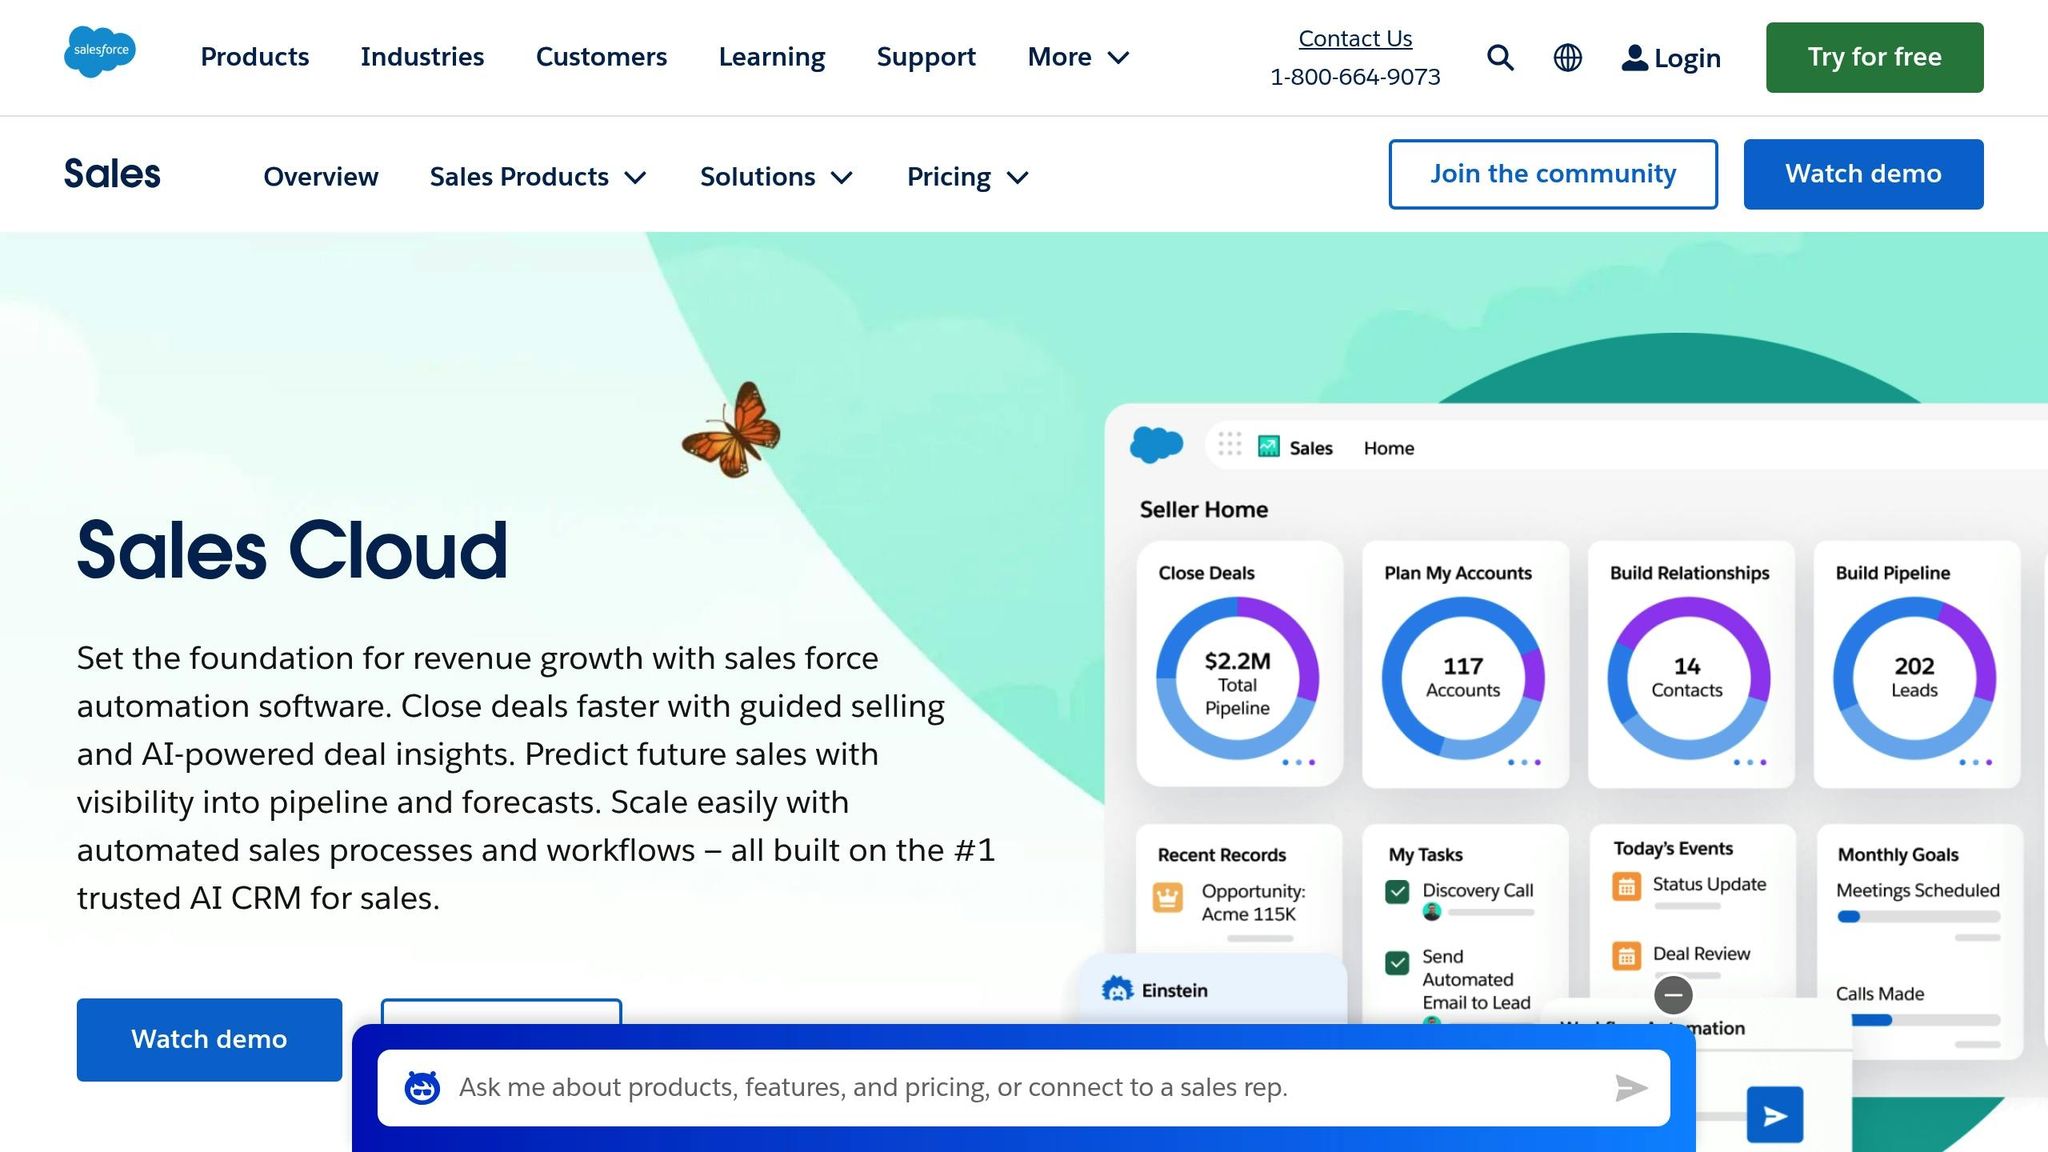Click the Login person icon
Viewport: 2048px width, 1152px height.
click(x=1634, y=58)
